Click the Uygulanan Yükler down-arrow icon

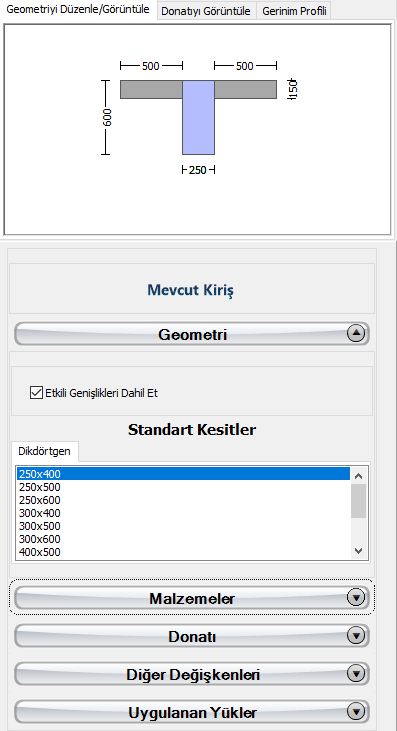[x=356, y=711]
